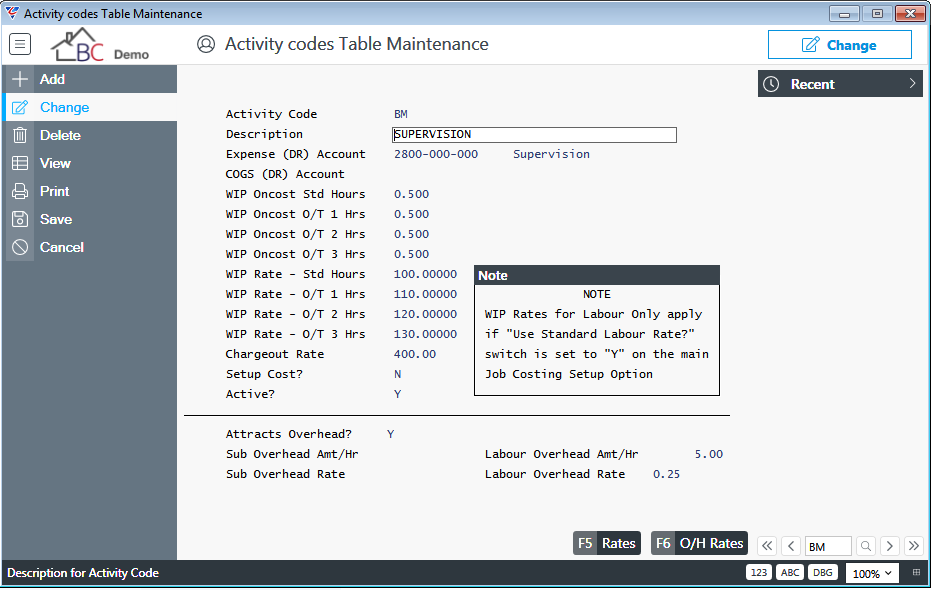Viewport: 932px width, 590px height.
Task: Click the prohibited icon beside Cancel
Action: click(x=20, y=247)
